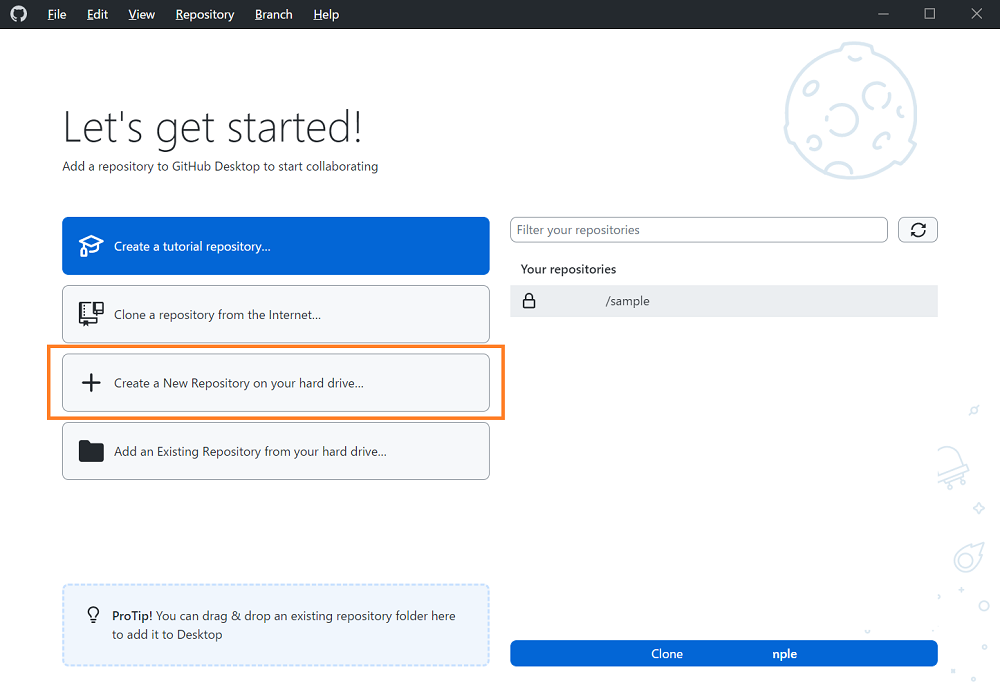Click the GitHub octocat logo icon
This screenshot has width=1000, height=692.
(x=18, y=13)
